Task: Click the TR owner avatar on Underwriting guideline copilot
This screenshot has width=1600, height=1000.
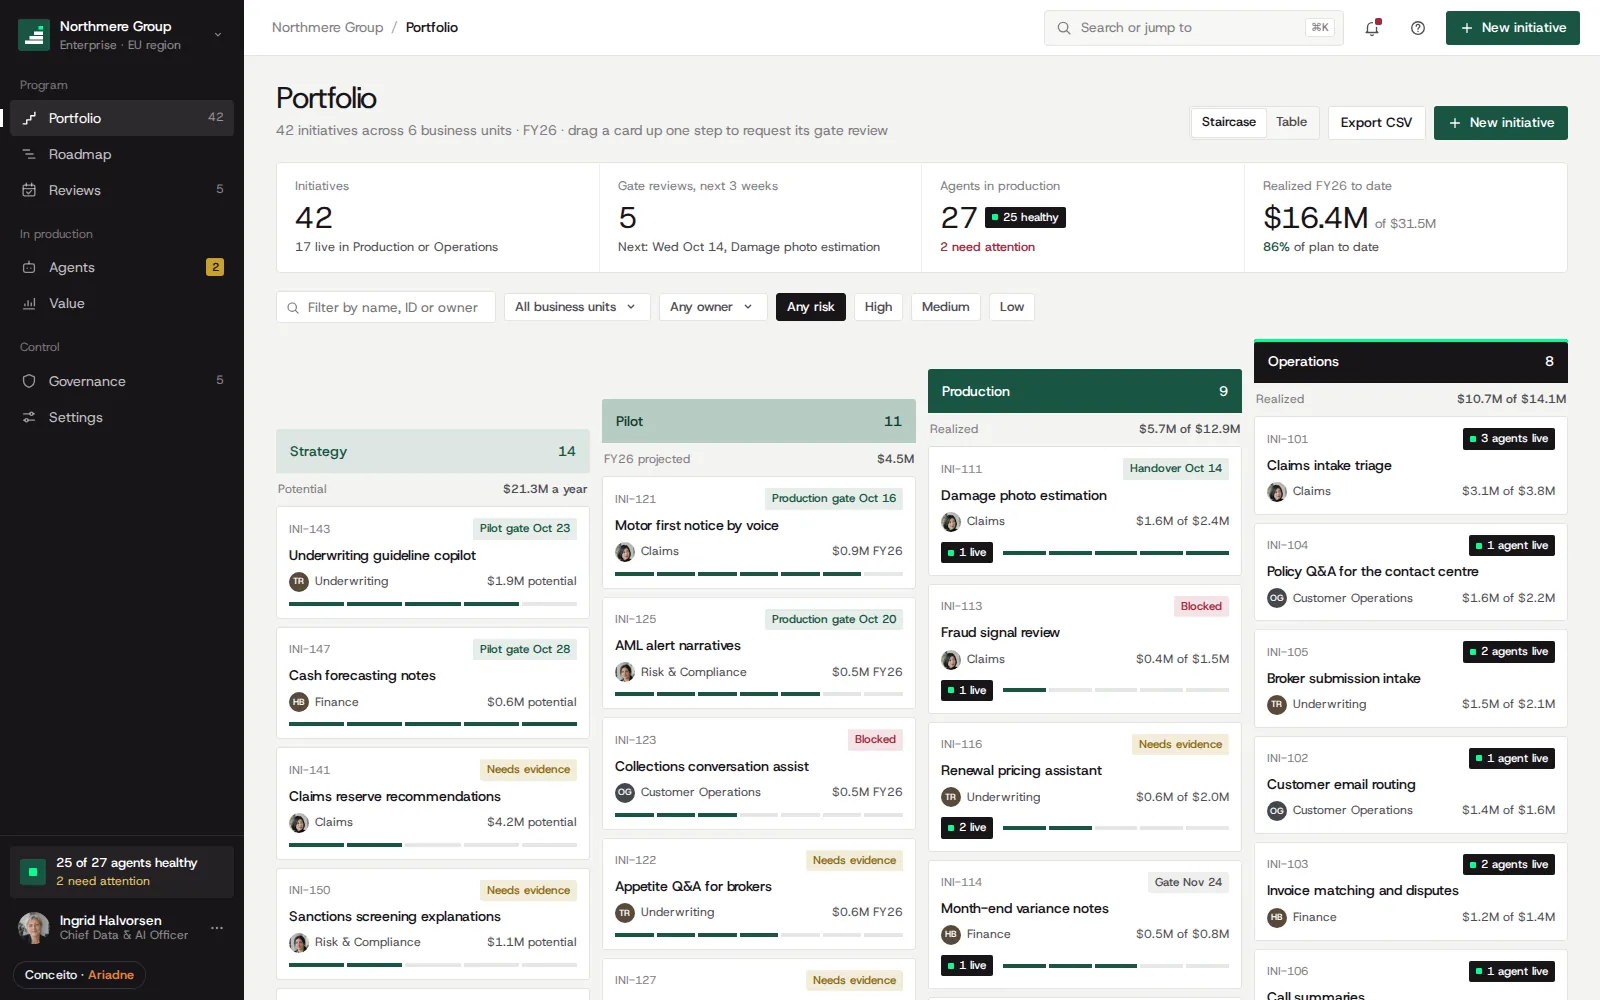Action: (298, 581)
